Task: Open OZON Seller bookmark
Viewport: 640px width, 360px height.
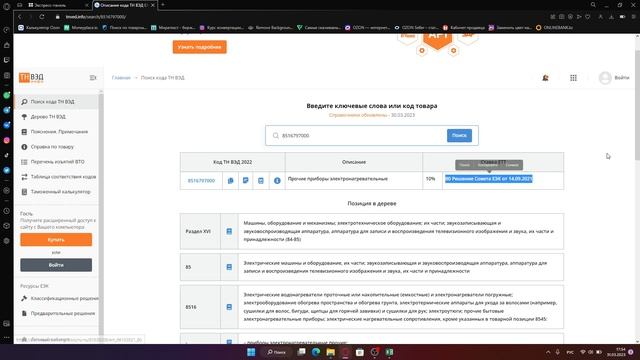Action: point(416,27)
